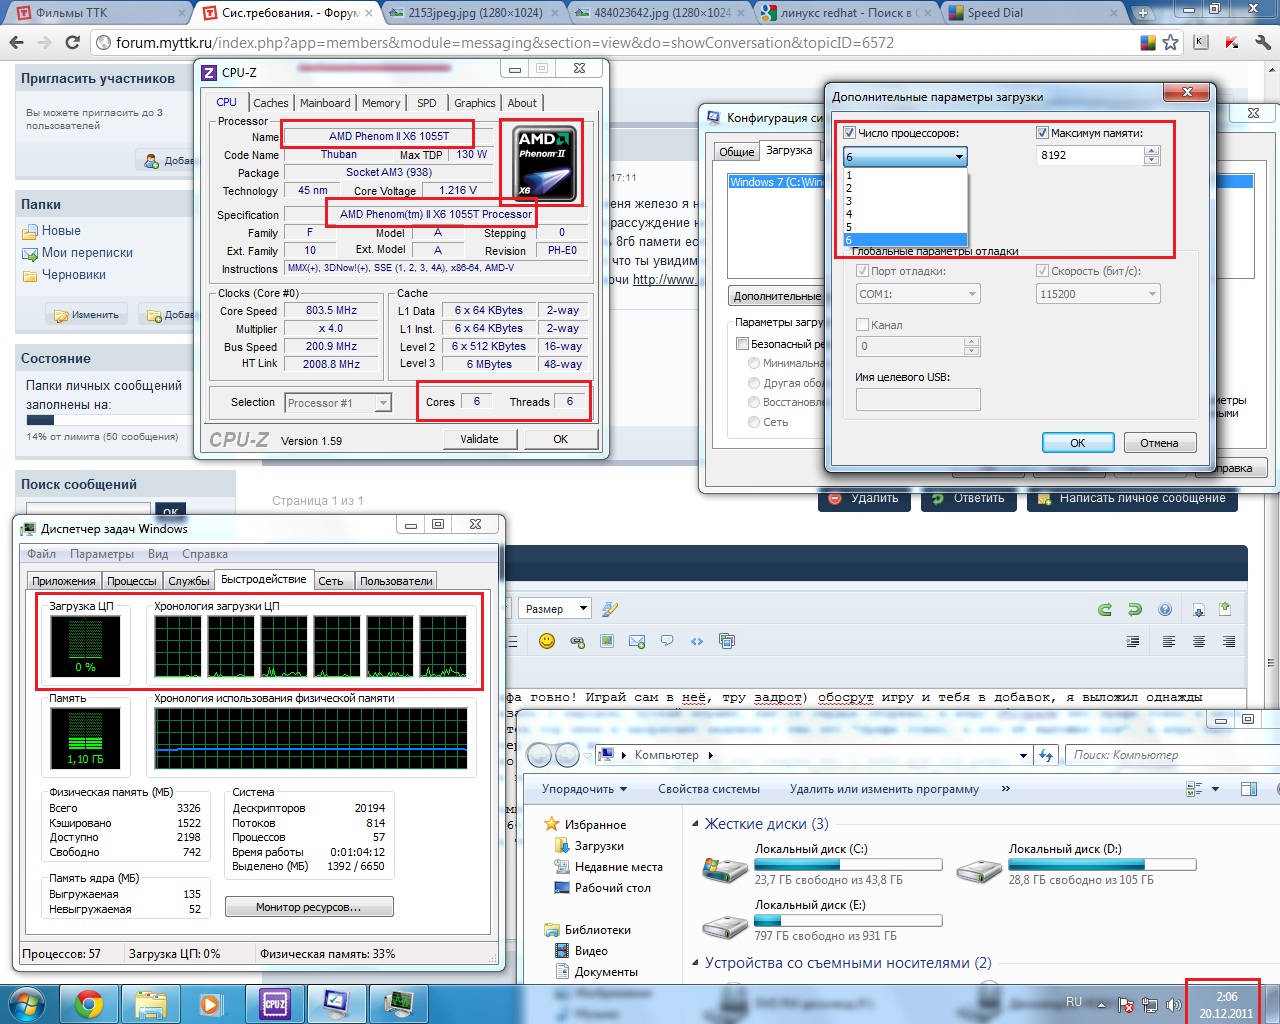Viewport: 1280px width, 1024px height.
Task: Insert an image in the forum editor
Action: [x=607, y=641]
